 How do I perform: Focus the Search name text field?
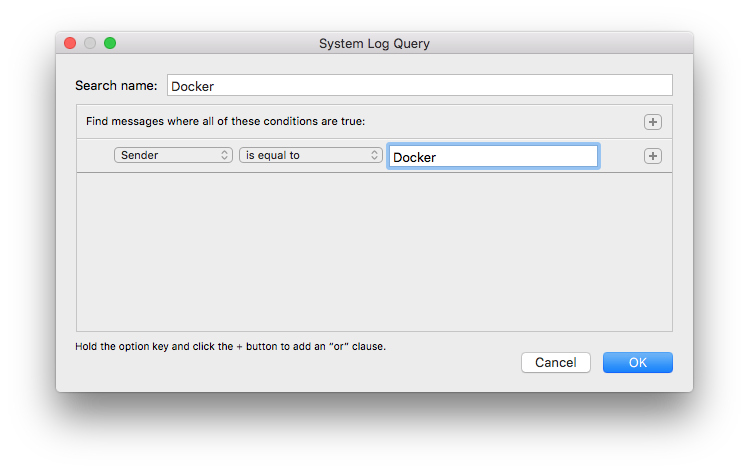(419, 86)
